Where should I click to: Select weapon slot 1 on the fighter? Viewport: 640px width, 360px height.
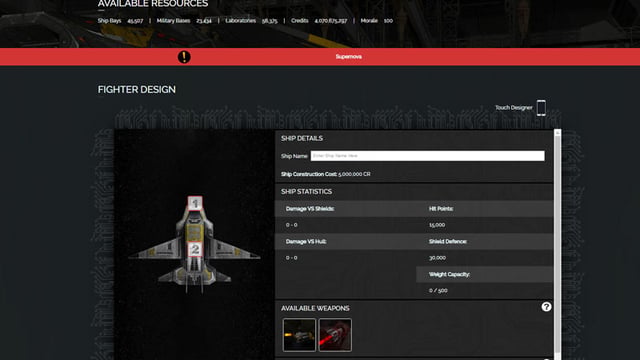pyautogui.click(x=195, y=203)
